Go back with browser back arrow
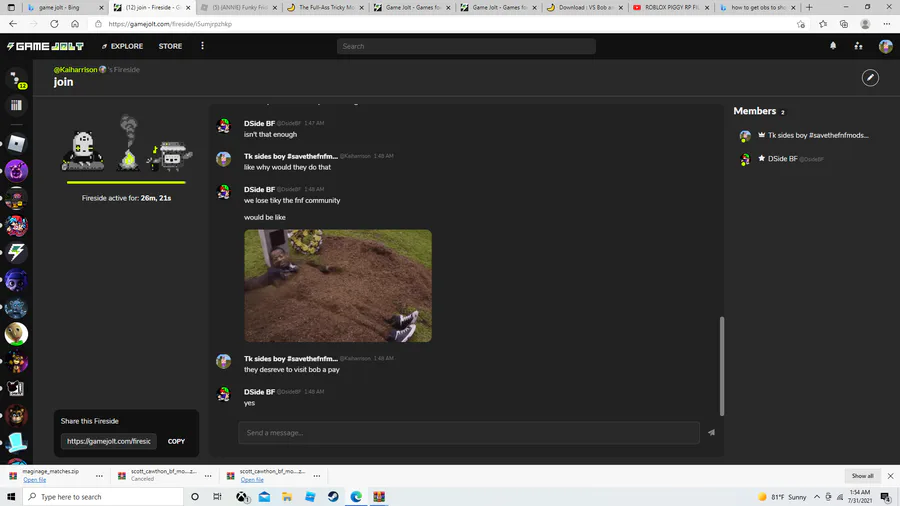This screenshot has height=506, width=900. pyautogui.click(x=13, y=24)
